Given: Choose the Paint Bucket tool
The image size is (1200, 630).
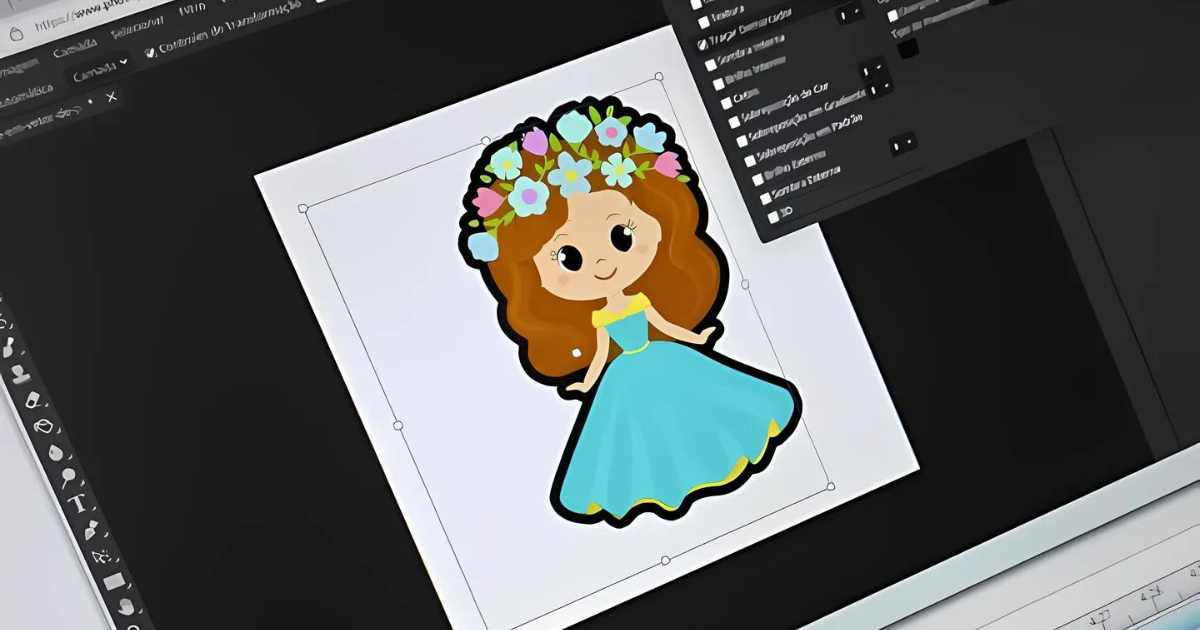Looking at the screenshot, I should (x=43, y=426).
